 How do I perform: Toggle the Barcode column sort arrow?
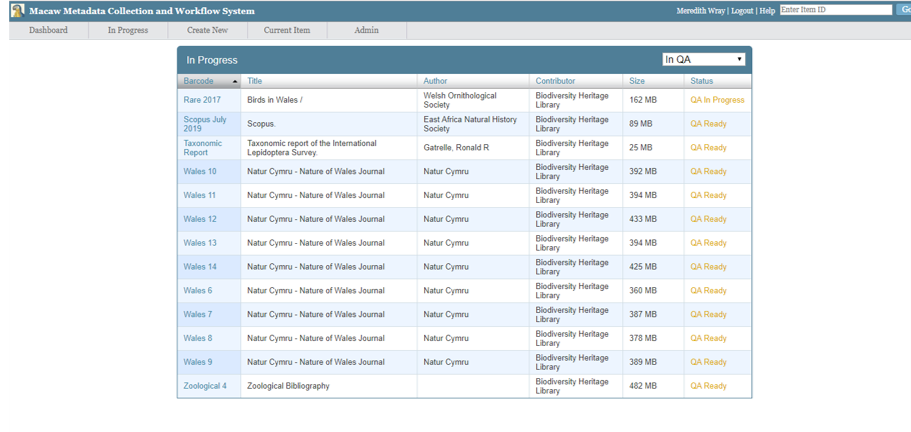[x=235, y=81]
